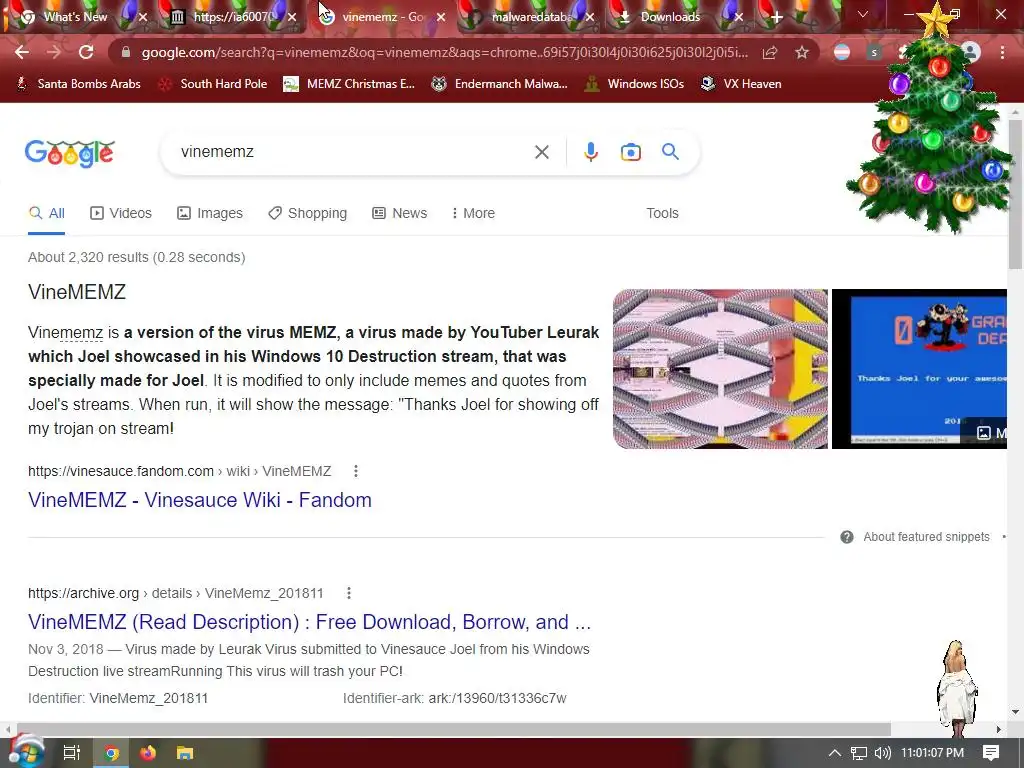
Task: Open a new browser tab
Action: click(776, 17)
